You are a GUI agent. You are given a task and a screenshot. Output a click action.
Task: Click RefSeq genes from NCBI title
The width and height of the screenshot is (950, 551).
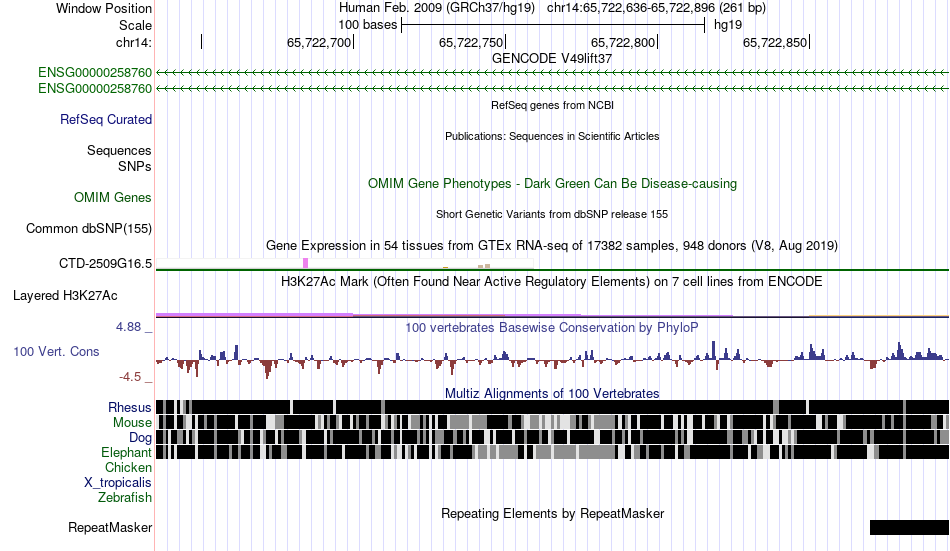552,105
